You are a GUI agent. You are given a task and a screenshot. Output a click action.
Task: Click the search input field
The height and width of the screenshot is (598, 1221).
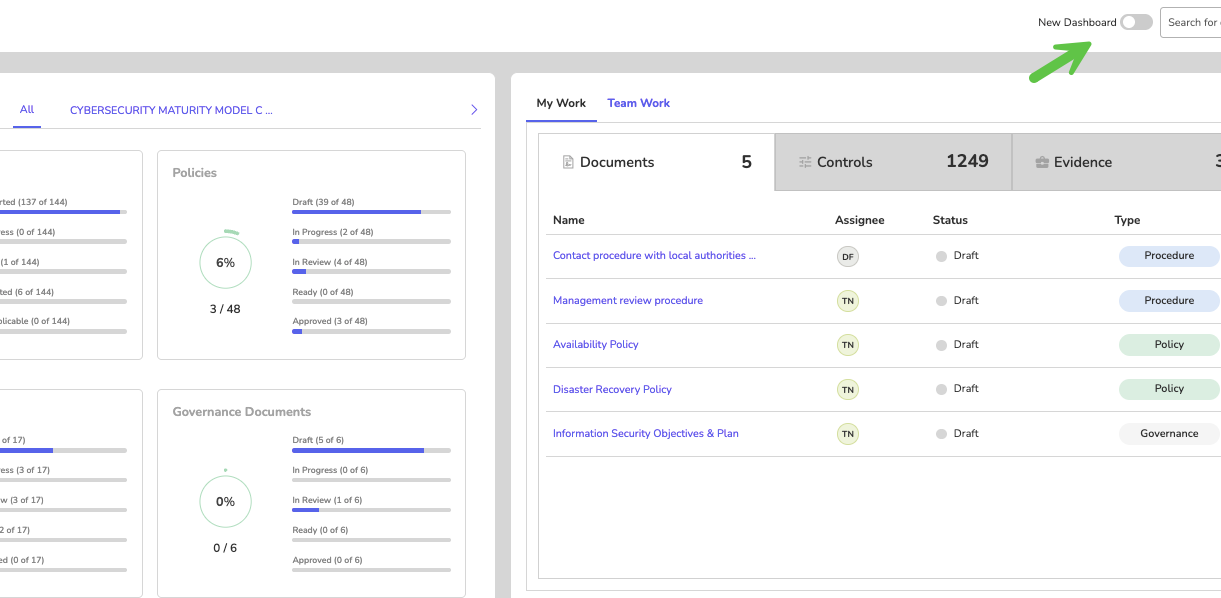1190,22
